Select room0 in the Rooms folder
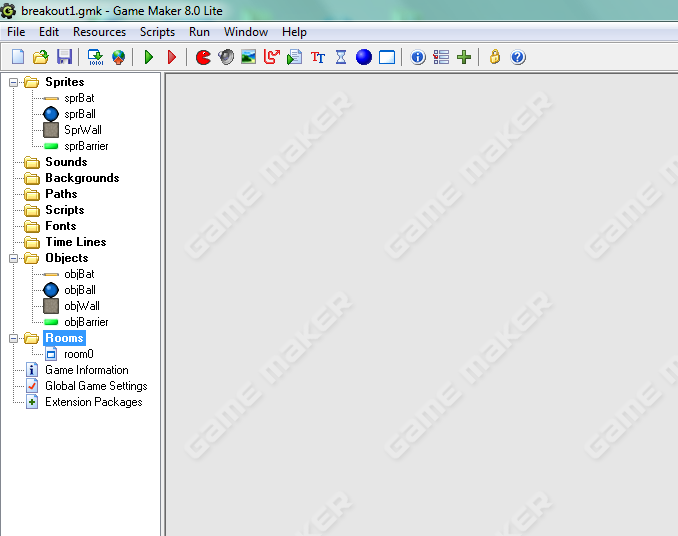This screenshot has width=678, height=536. pyautogui.click(x=79, y=354)
